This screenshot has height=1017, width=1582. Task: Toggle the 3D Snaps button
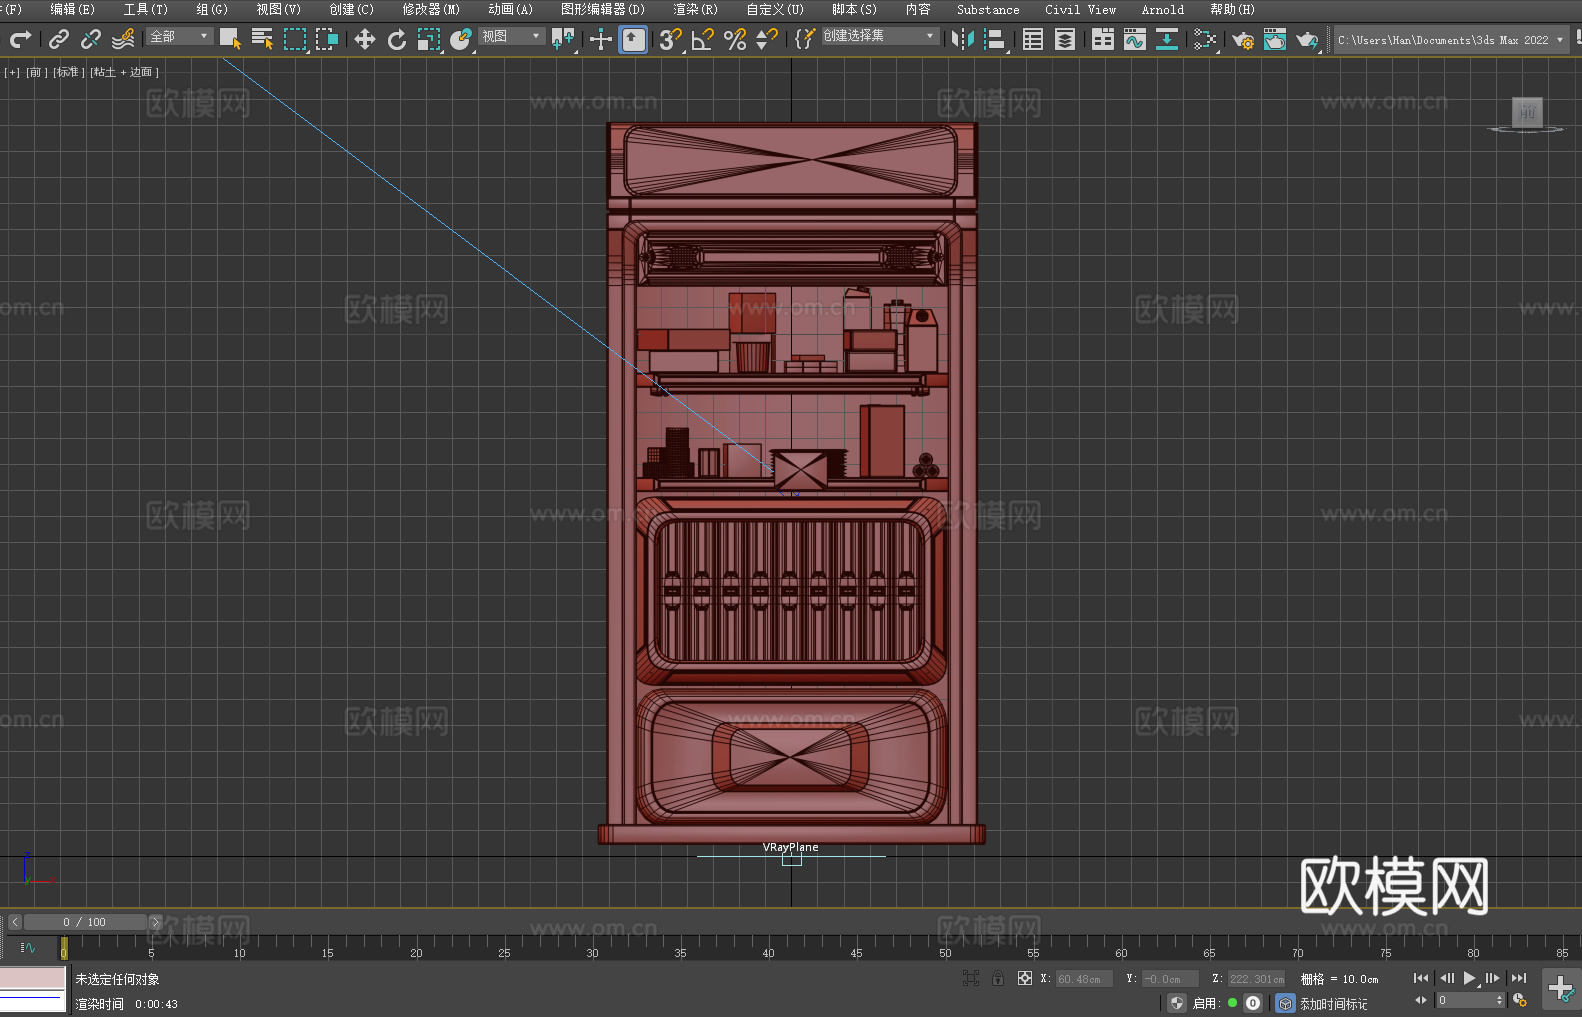[x=670, y=39]
